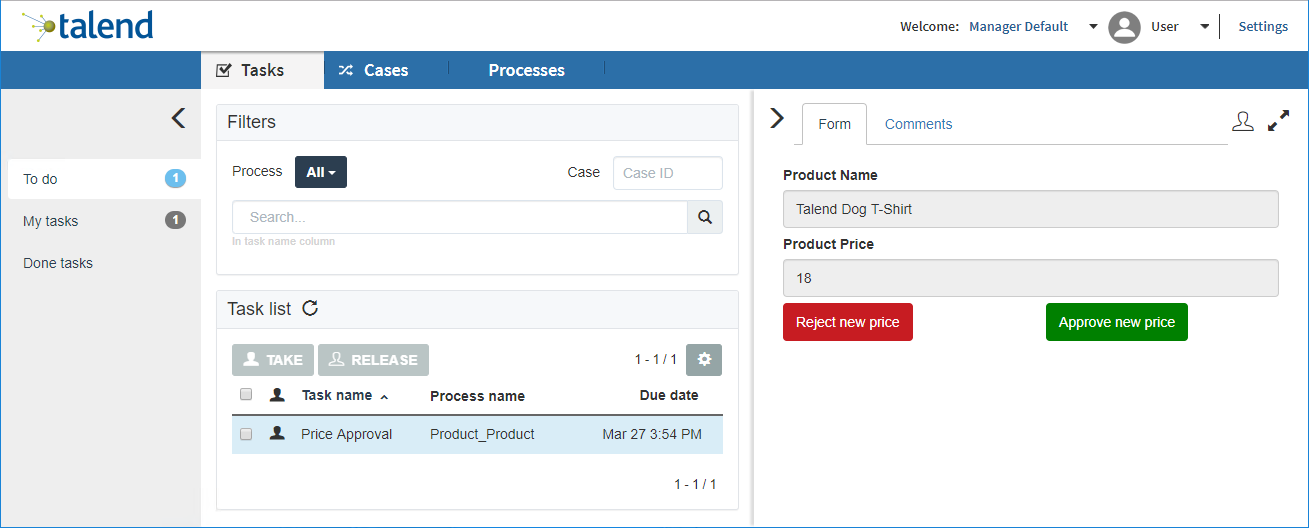This screenshot has width=1309, height=528.
Task: Open Manager Default profile dropdown
Action: (x=1093, y=27)
